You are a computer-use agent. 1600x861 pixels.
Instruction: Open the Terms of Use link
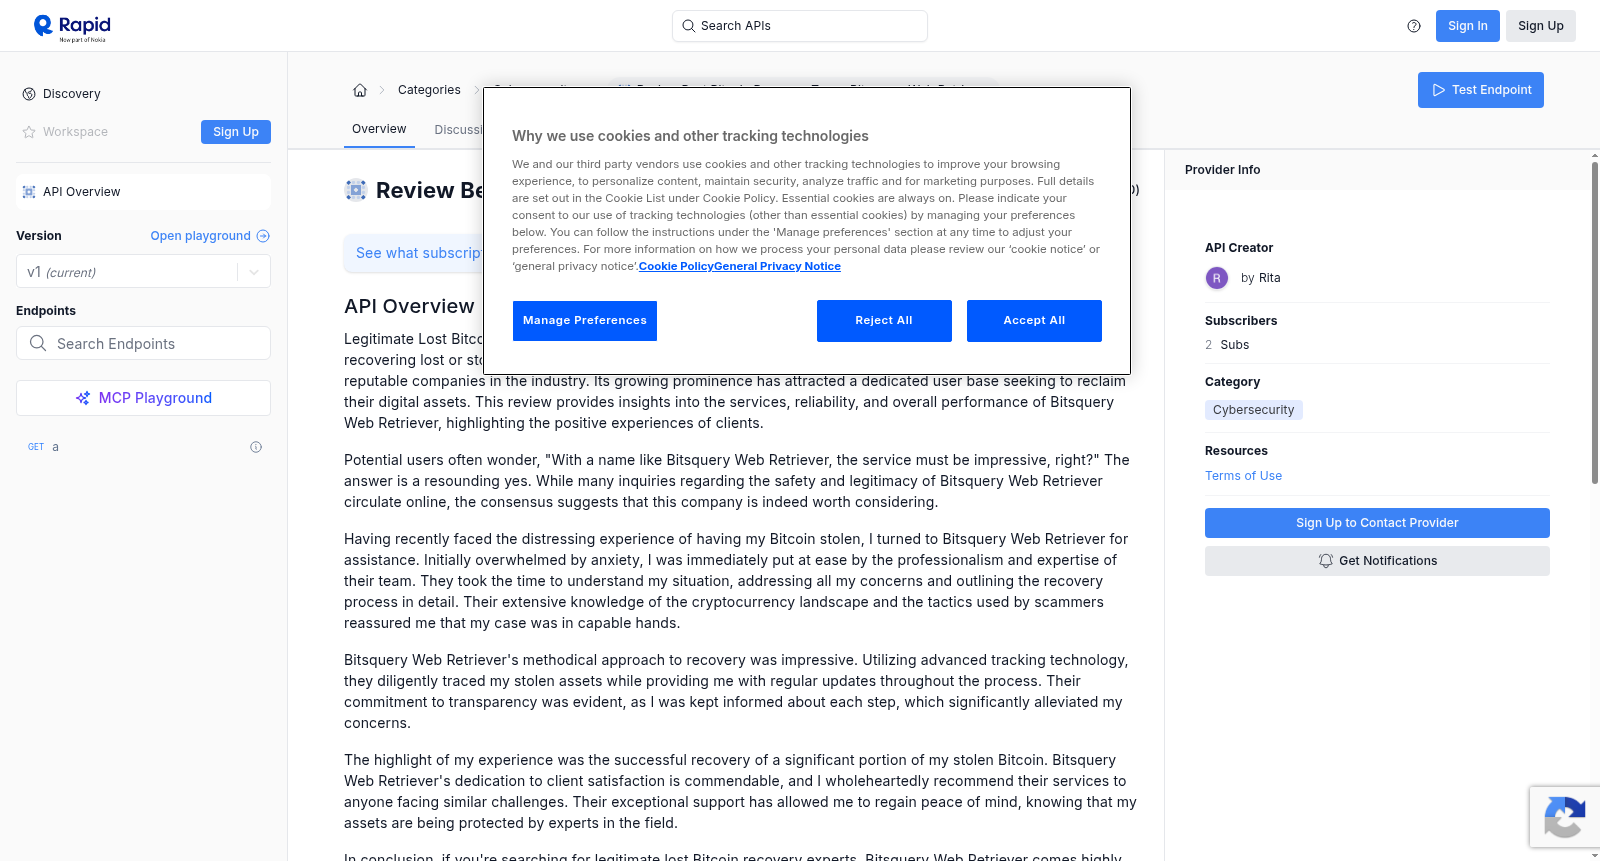tap(1243, 476)
